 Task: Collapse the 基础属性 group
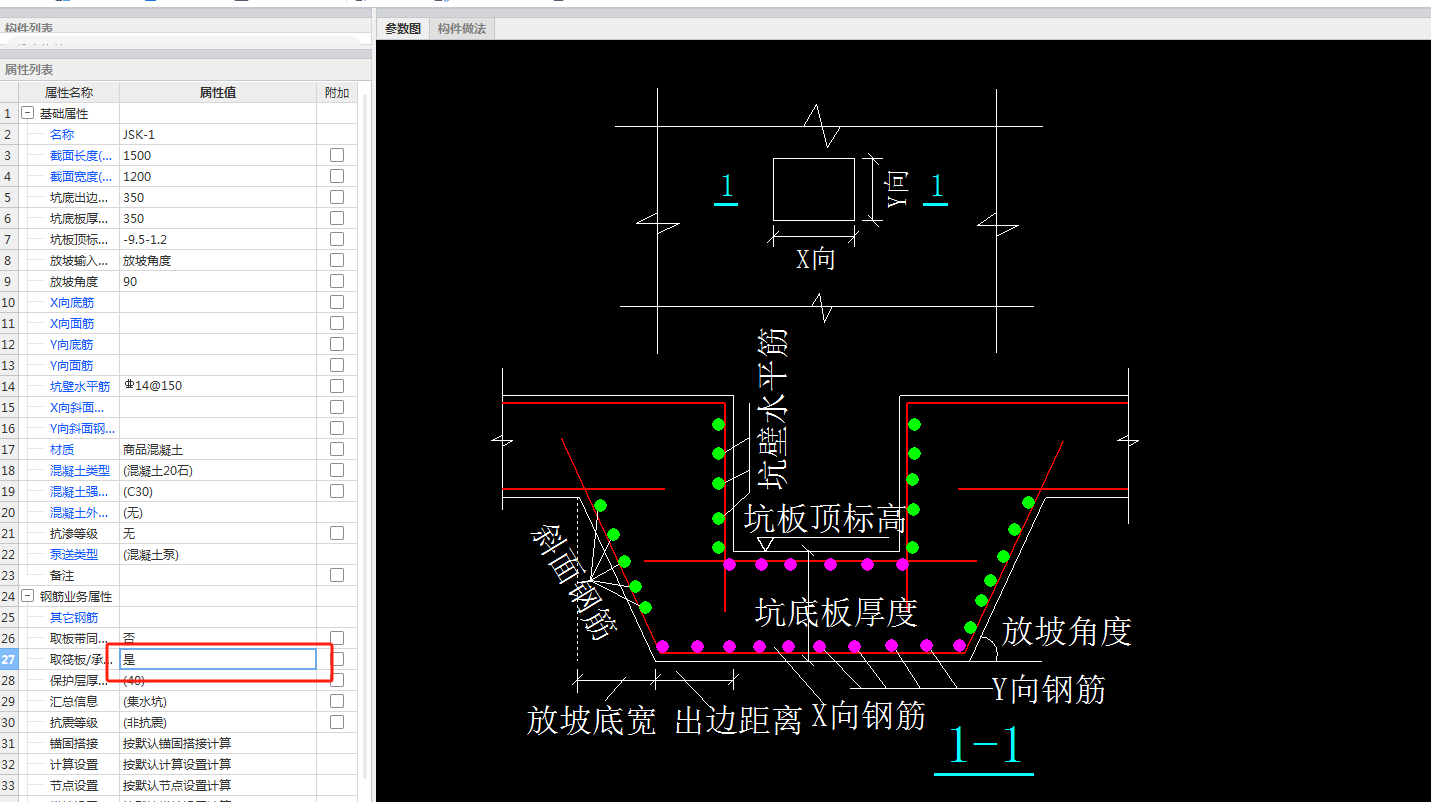click(28, 114)
